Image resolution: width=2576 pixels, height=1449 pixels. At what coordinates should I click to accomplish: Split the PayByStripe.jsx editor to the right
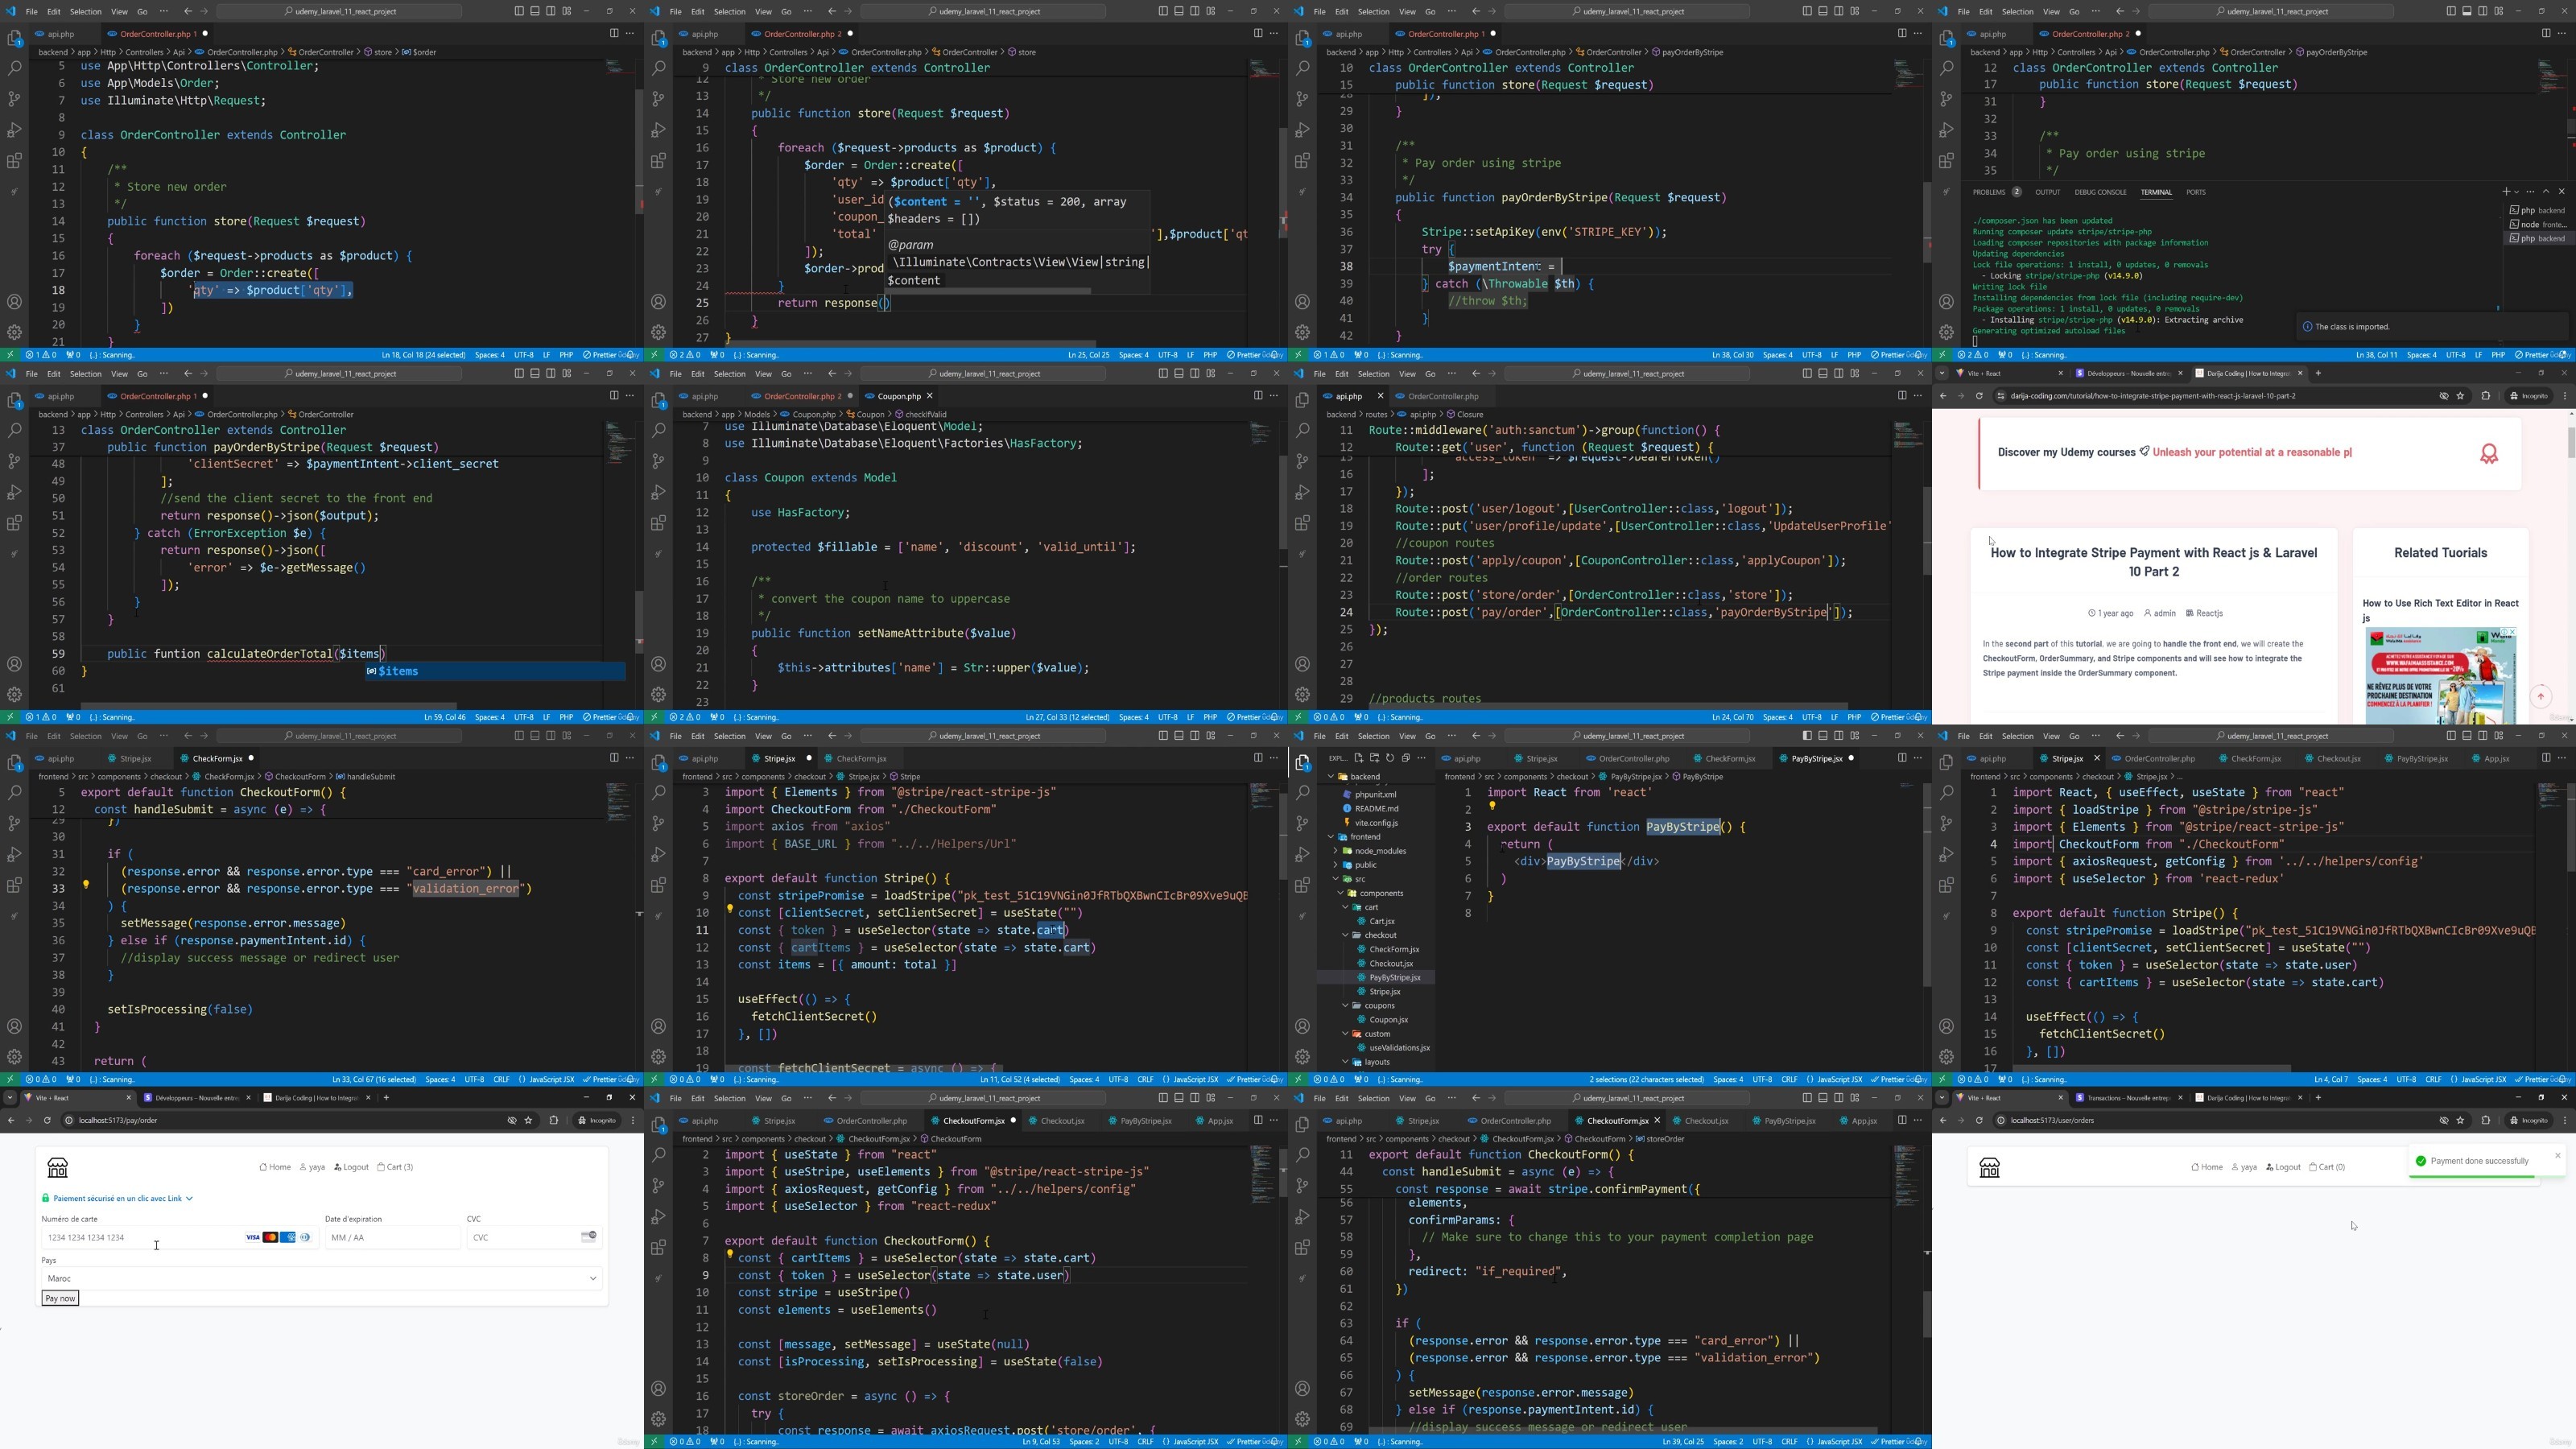click(x=1902, y=758)
